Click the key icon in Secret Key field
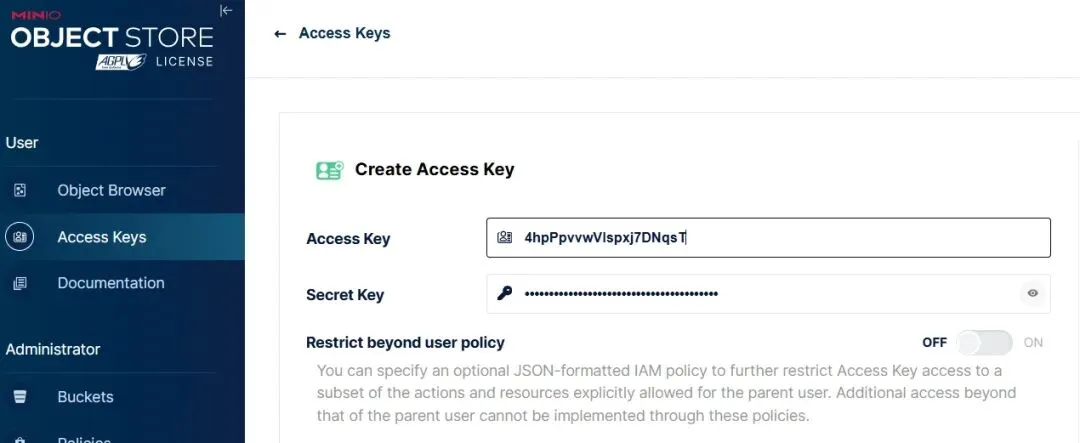Image resolution: width=1080 pixels, height=443 pixels. pyautogui.click(x=505, y=294)
